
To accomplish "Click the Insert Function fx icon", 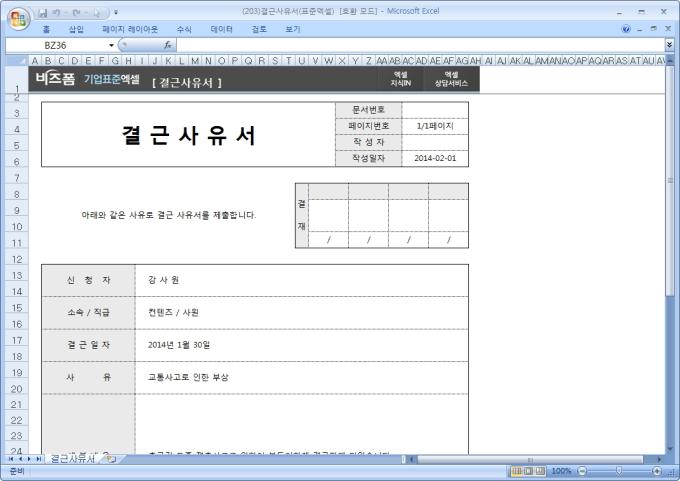I will tap(168, 45).
